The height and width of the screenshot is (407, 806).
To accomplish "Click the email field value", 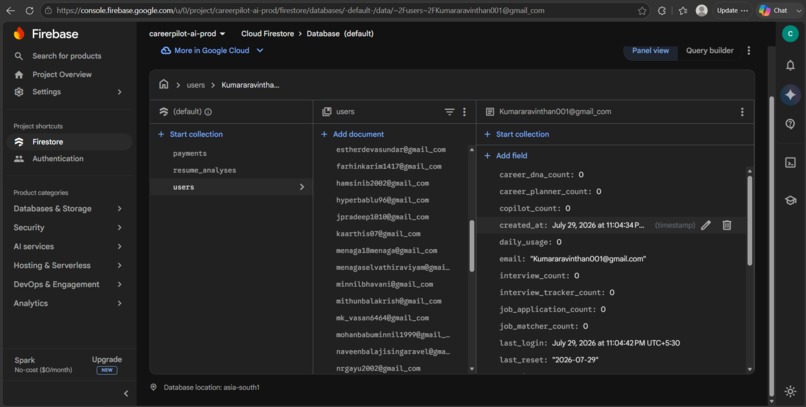I will 588,259.
